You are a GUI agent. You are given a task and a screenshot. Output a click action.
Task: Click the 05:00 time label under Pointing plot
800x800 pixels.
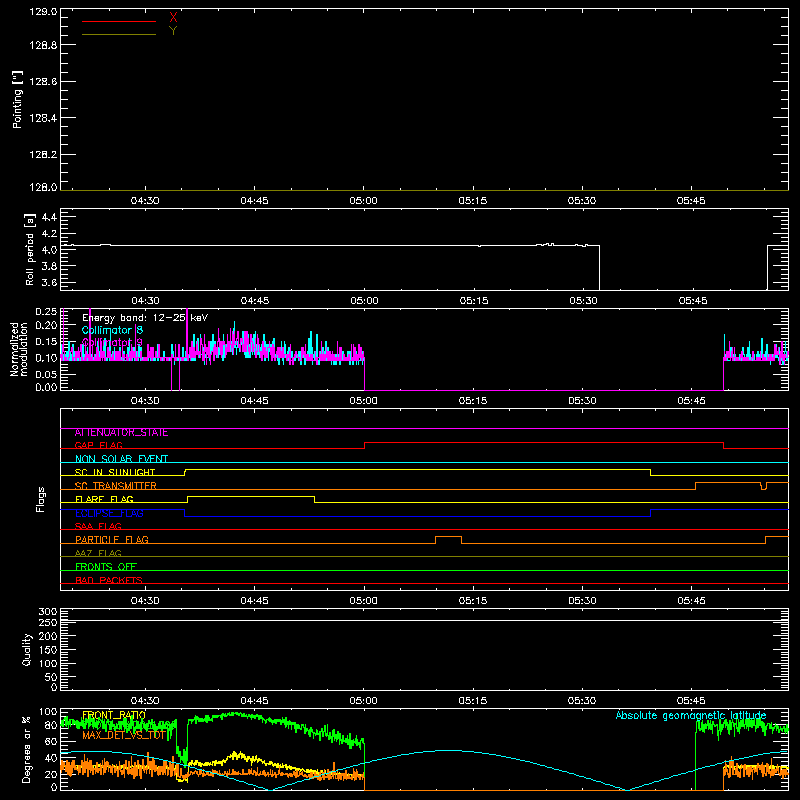click(x=363, y=201)
